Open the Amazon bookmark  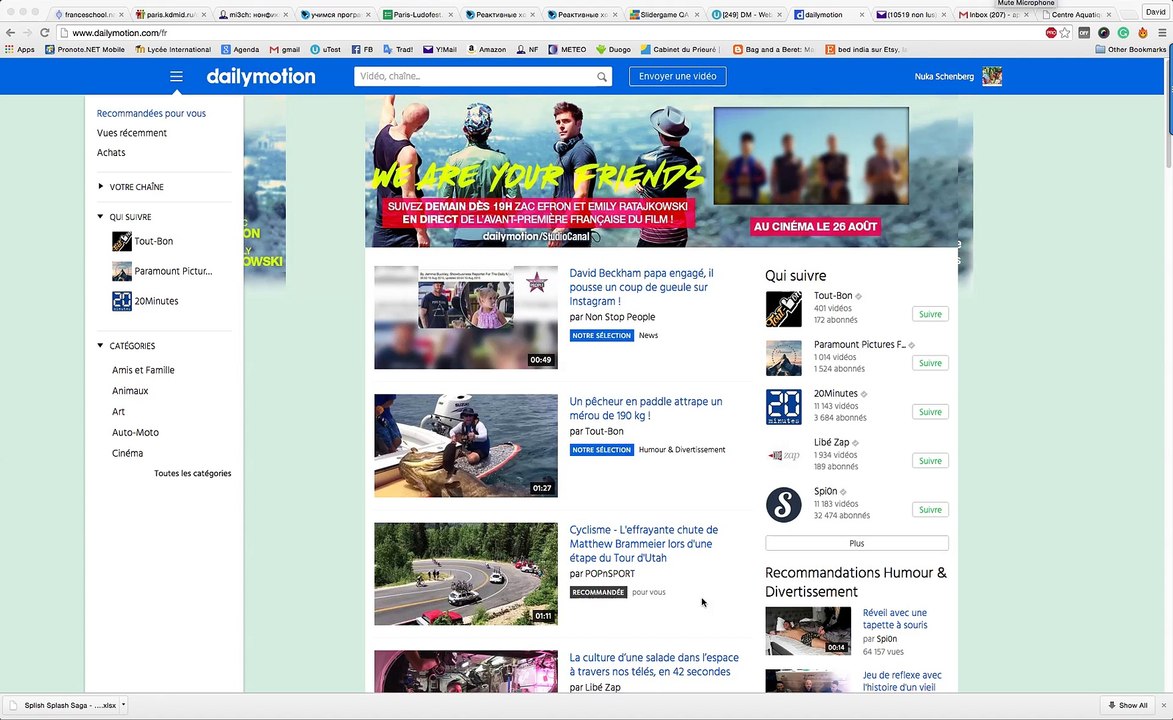pos(486,49)
